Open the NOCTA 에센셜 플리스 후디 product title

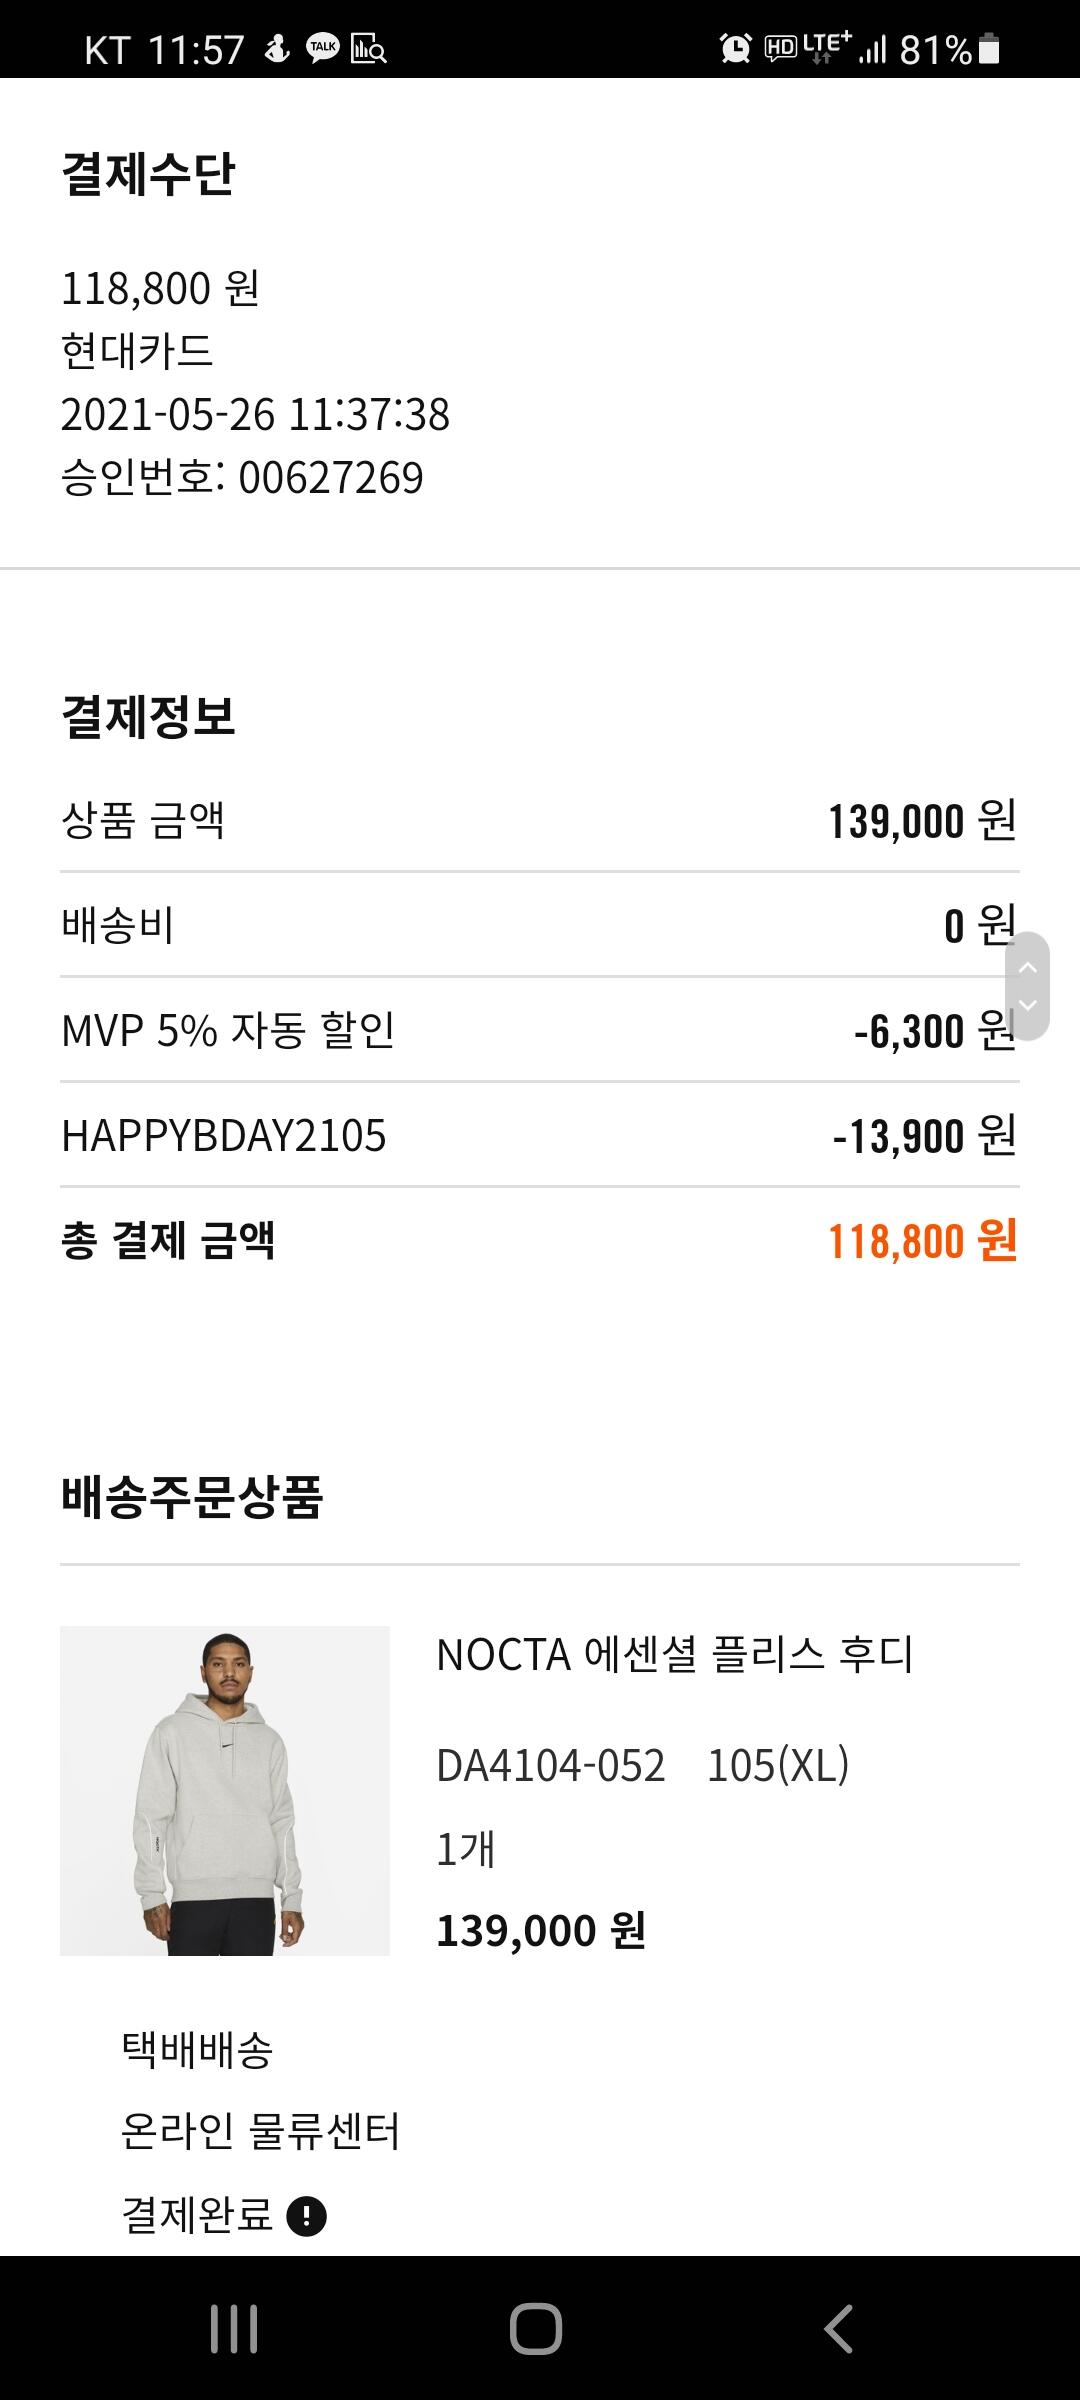[x=675, y=1655]
